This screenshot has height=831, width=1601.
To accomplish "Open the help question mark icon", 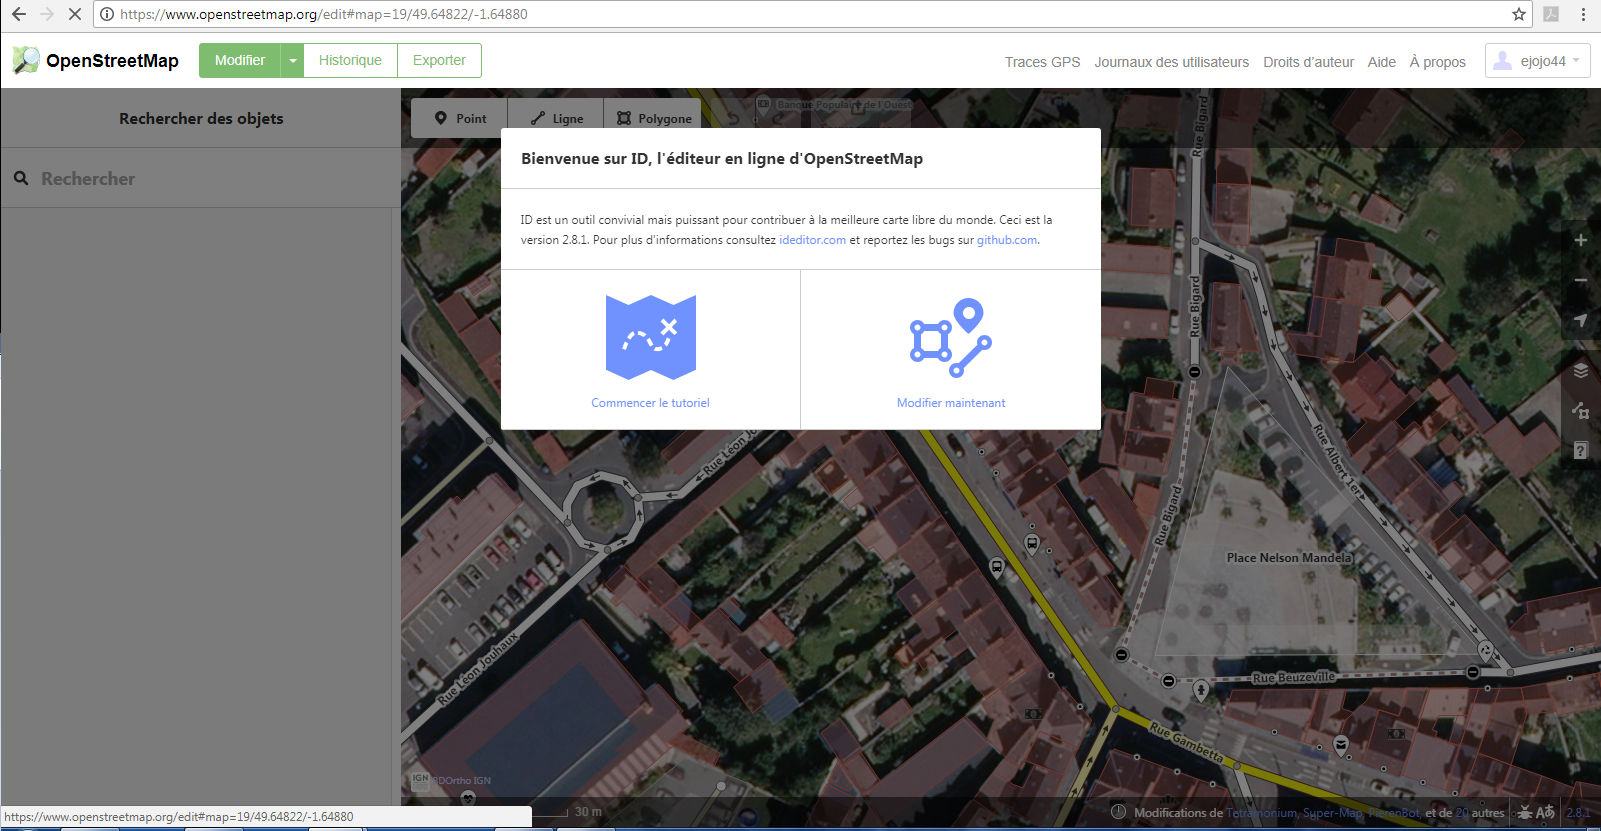I will click(x=1581, y=451).
